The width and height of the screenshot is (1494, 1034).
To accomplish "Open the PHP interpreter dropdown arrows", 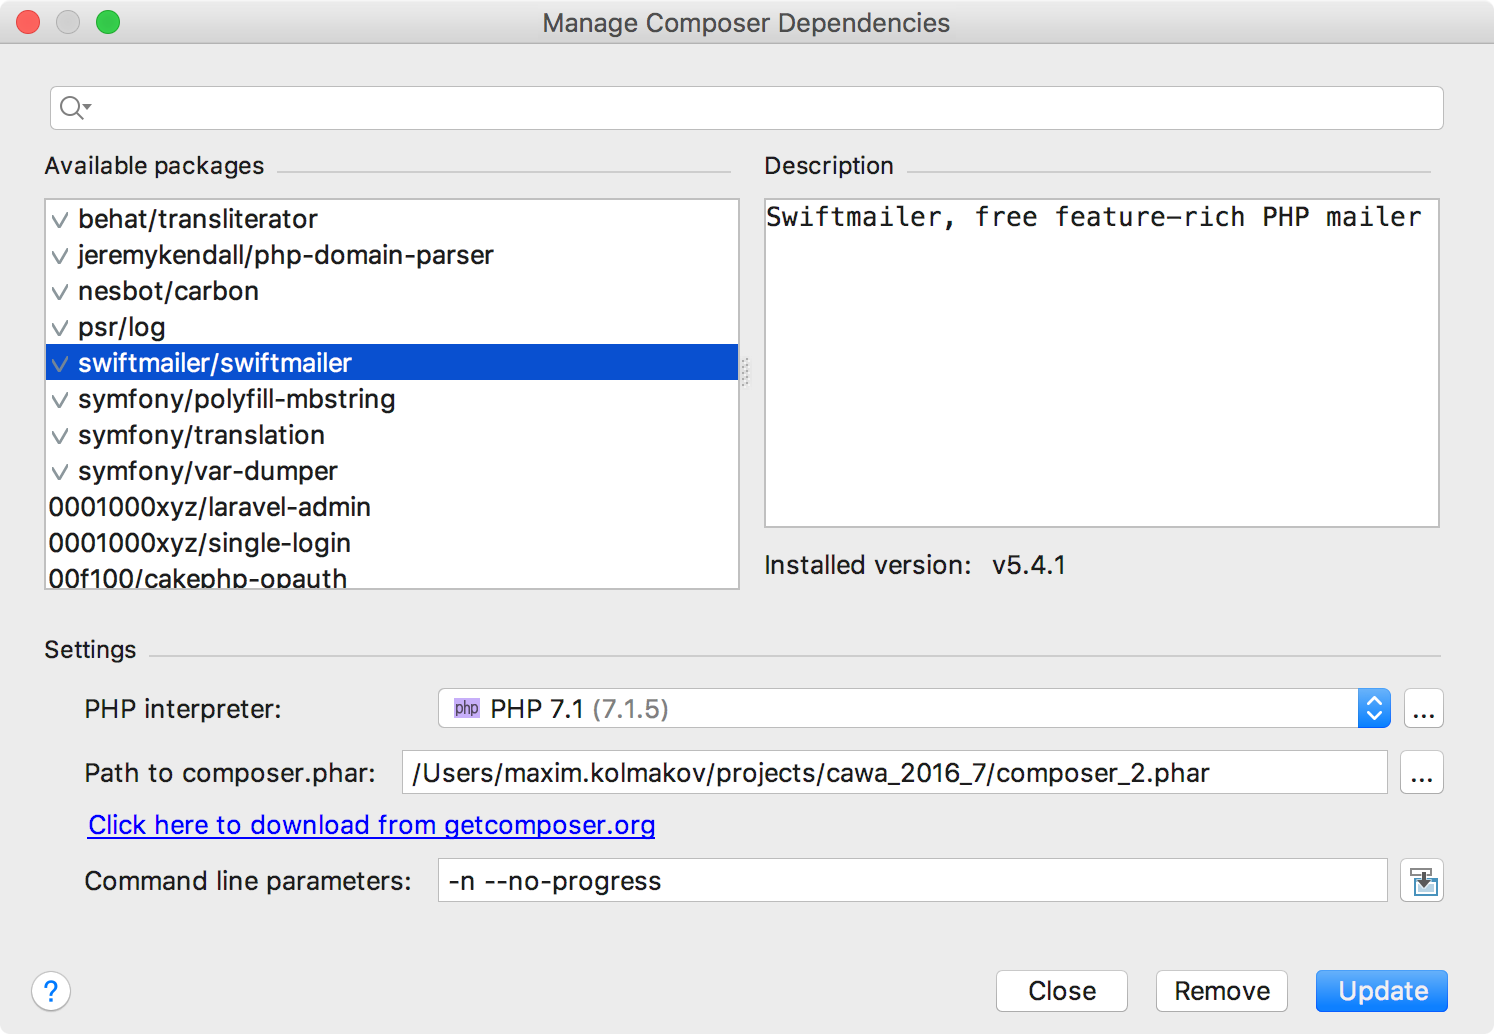I will point(1374,708).
